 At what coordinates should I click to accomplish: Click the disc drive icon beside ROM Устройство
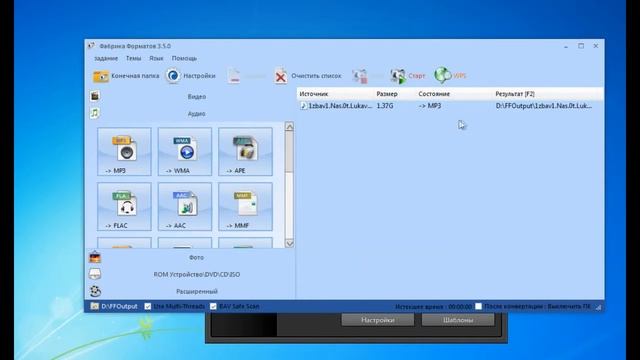coord(95,274)
